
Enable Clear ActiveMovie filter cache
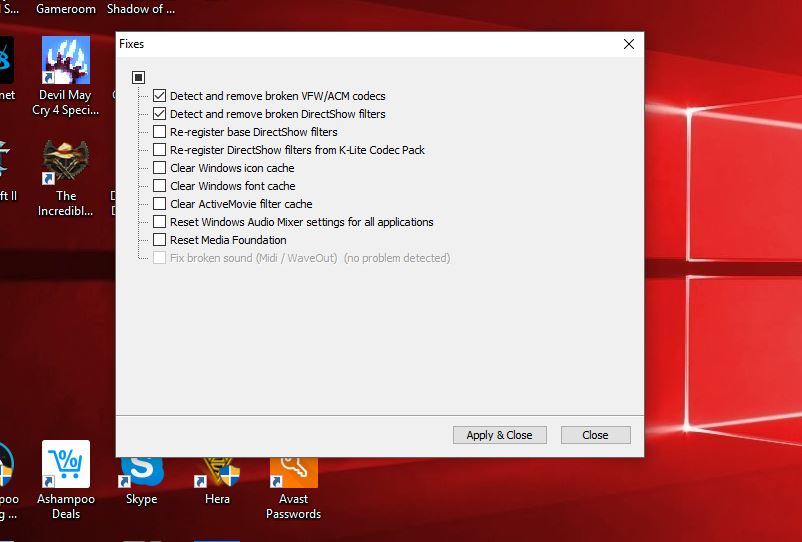click(160, 204)
